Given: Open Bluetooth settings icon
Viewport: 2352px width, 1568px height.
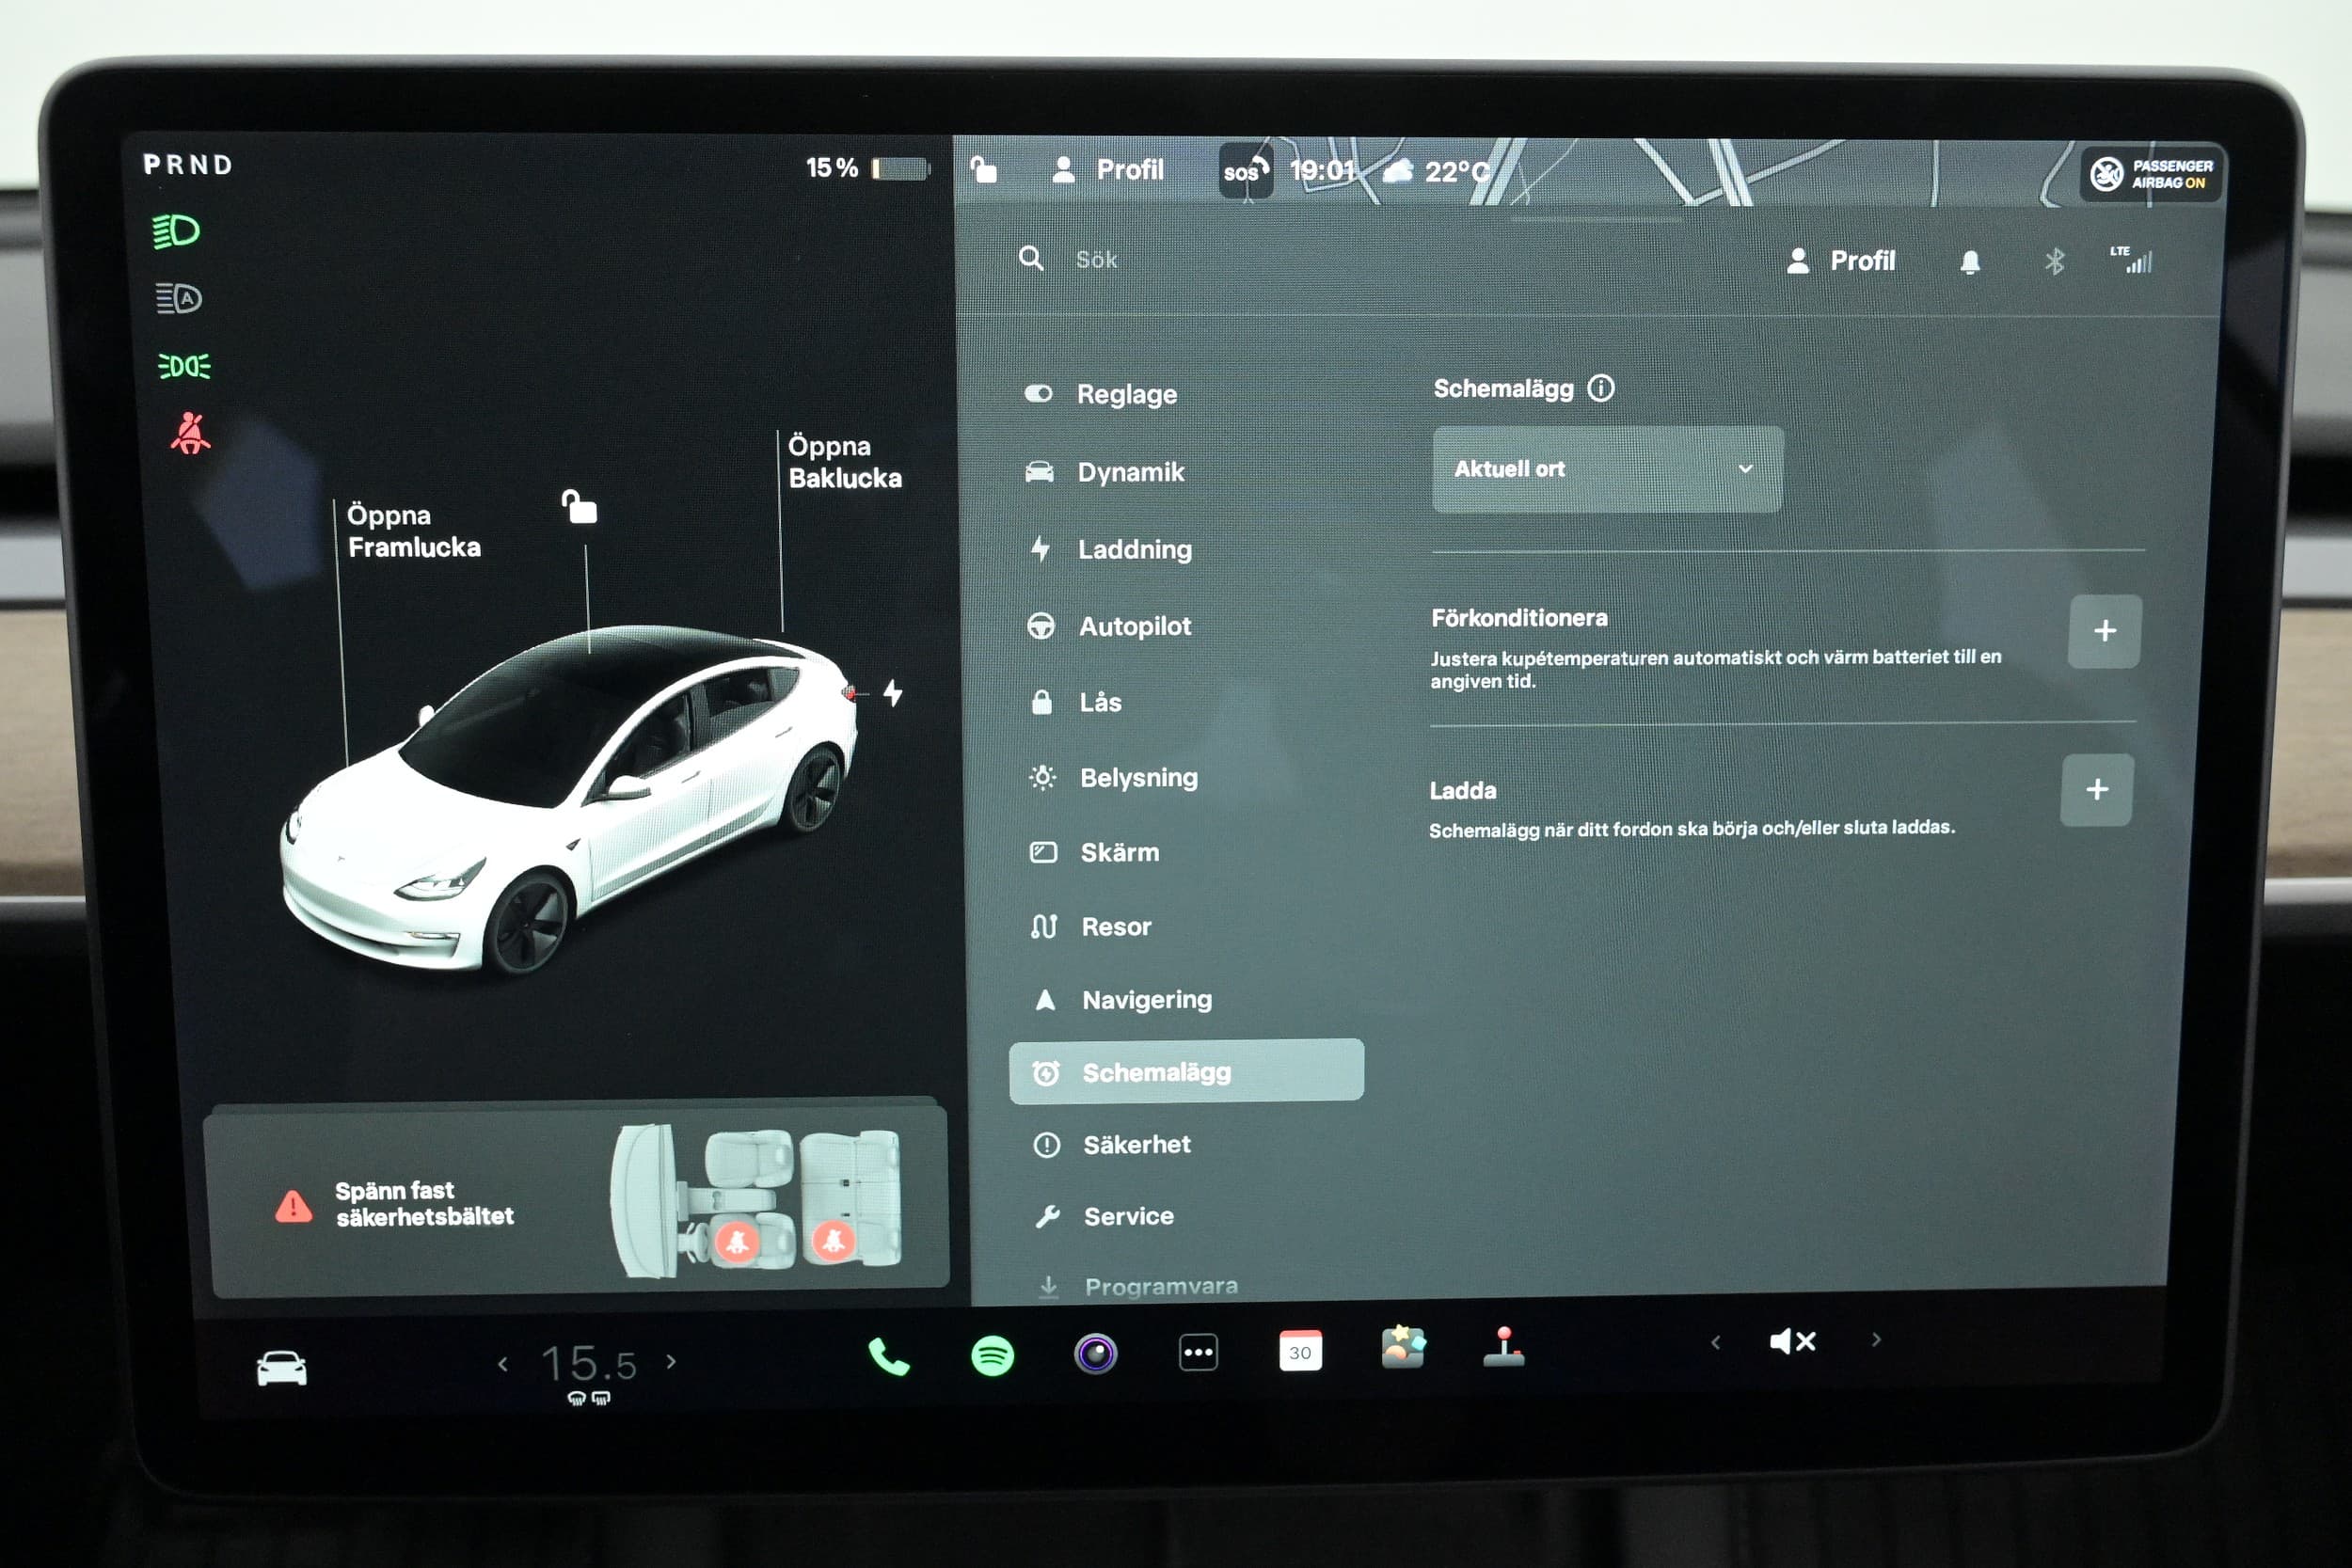Looking at the screenshot, I should point(2054,262).
